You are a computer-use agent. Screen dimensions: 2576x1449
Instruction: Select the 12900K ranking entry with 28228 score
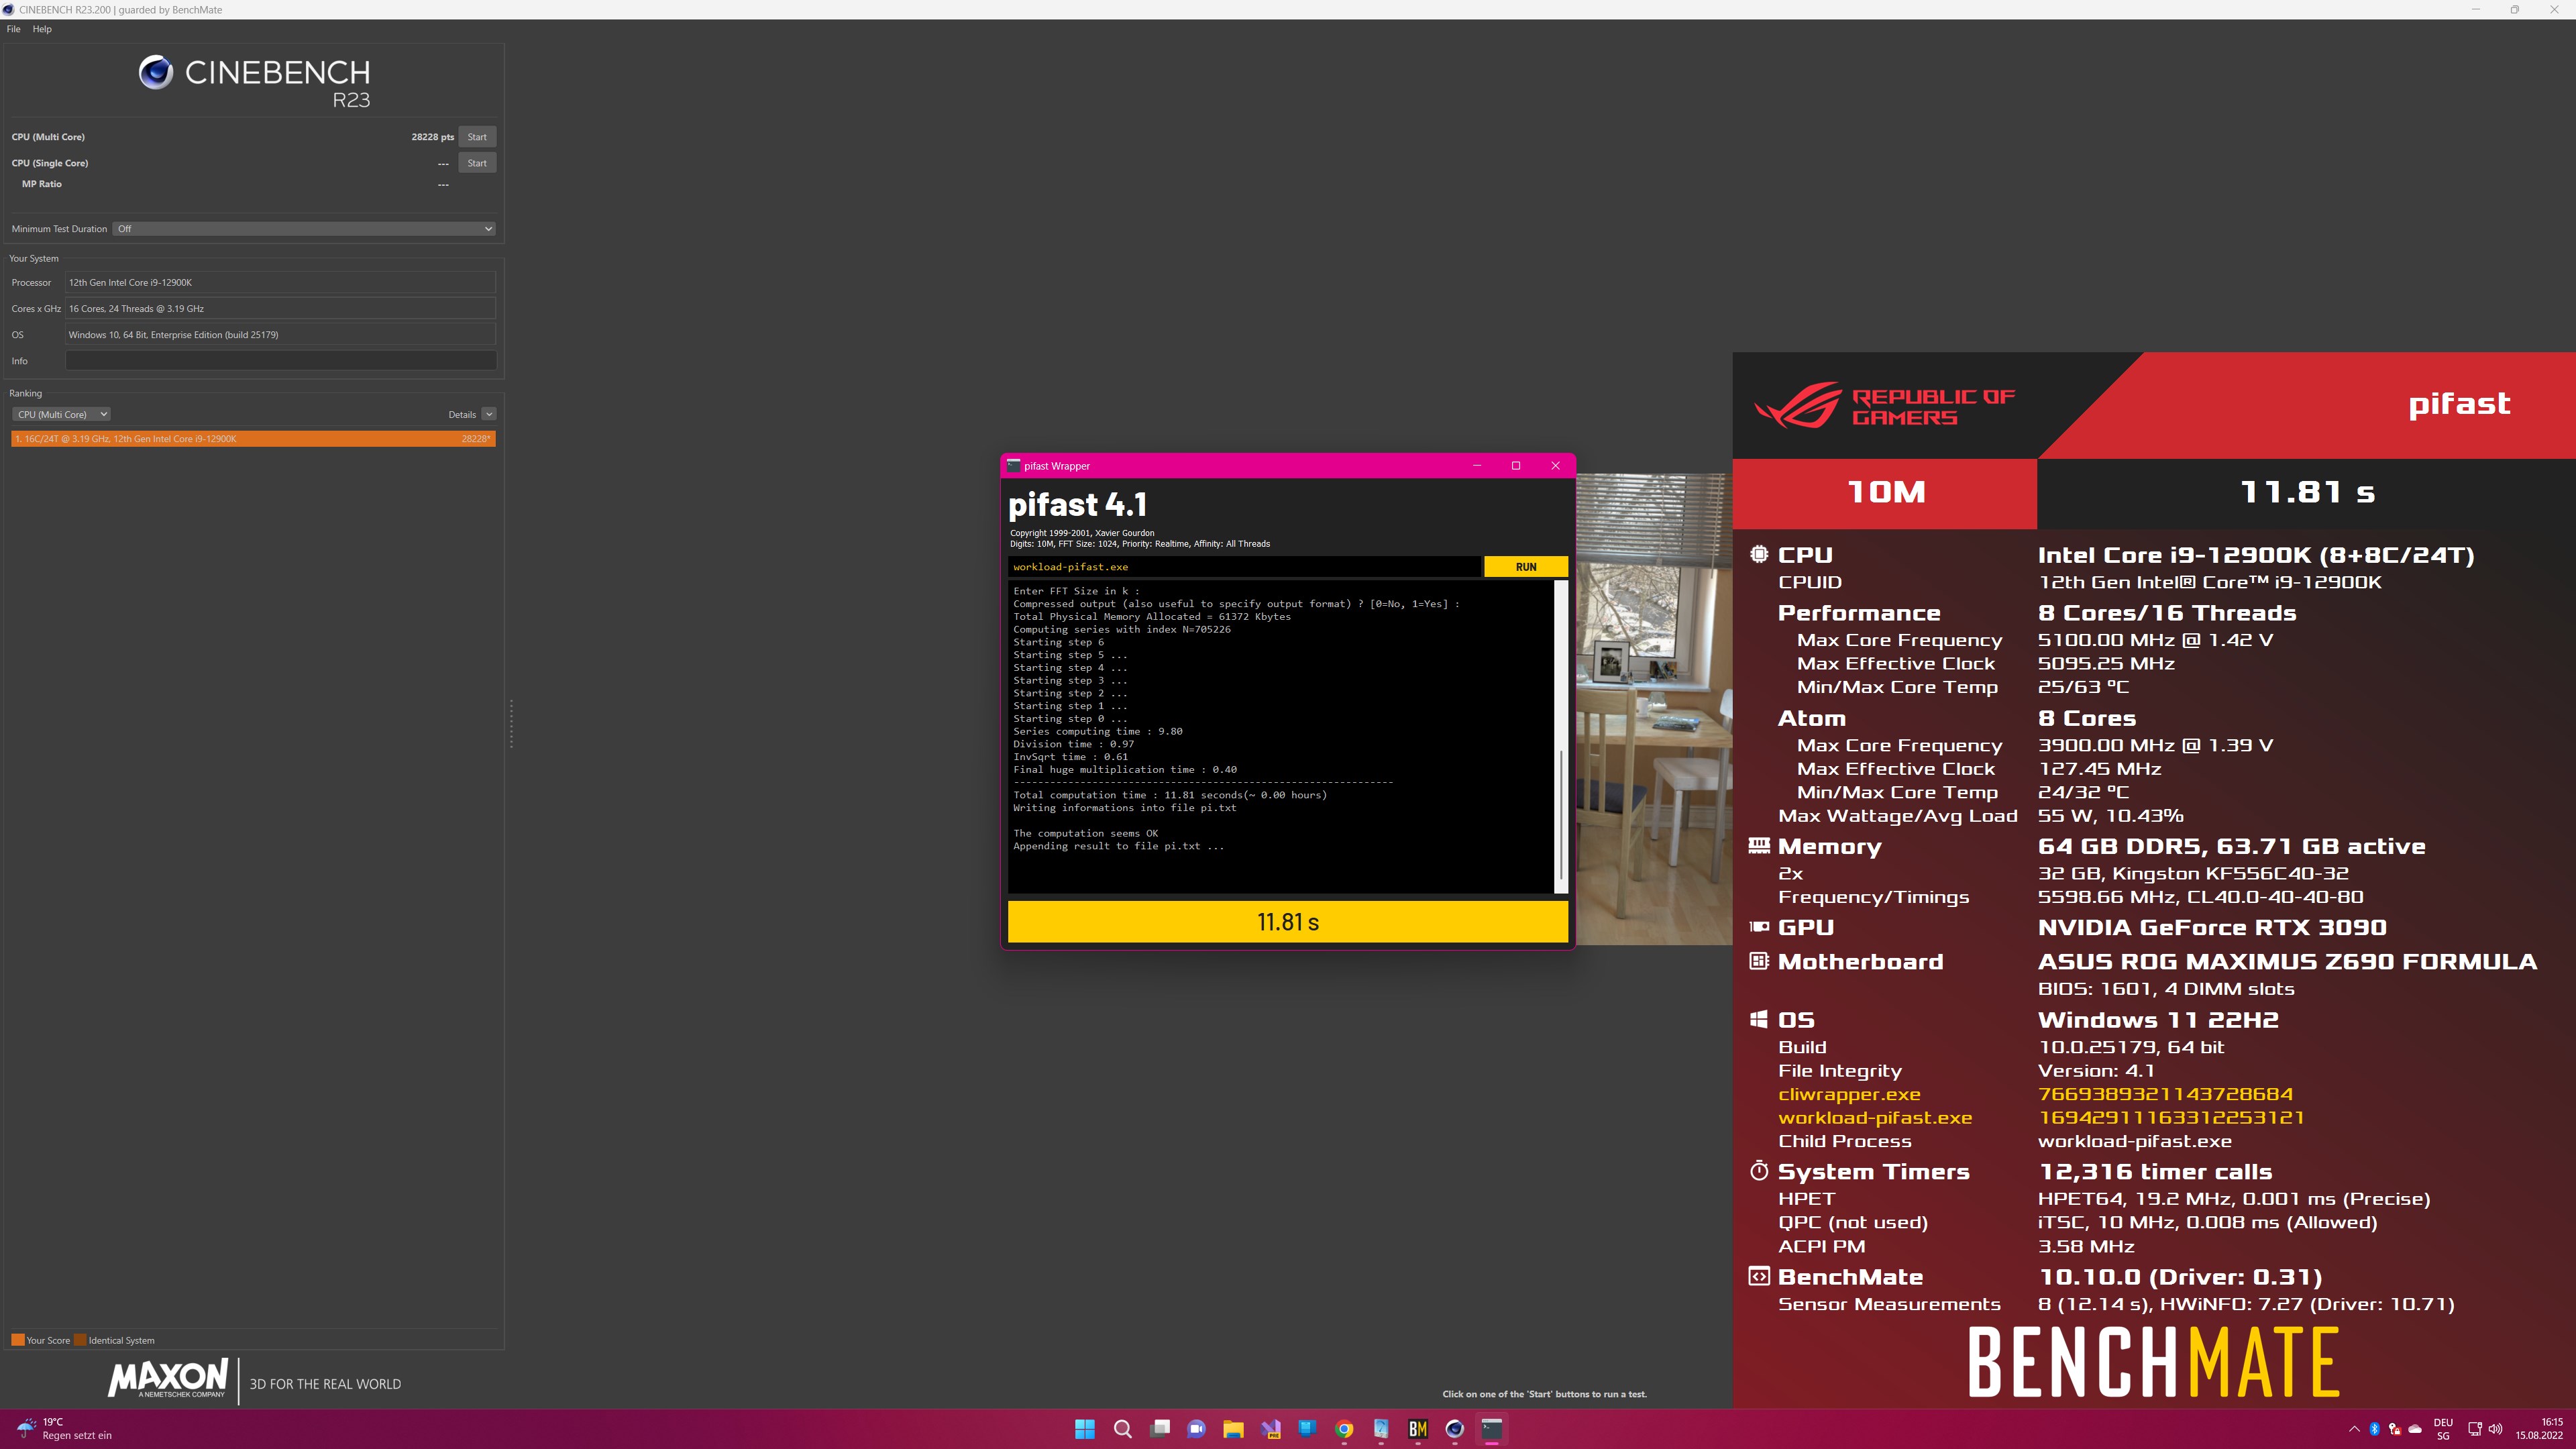click(253, 439)
